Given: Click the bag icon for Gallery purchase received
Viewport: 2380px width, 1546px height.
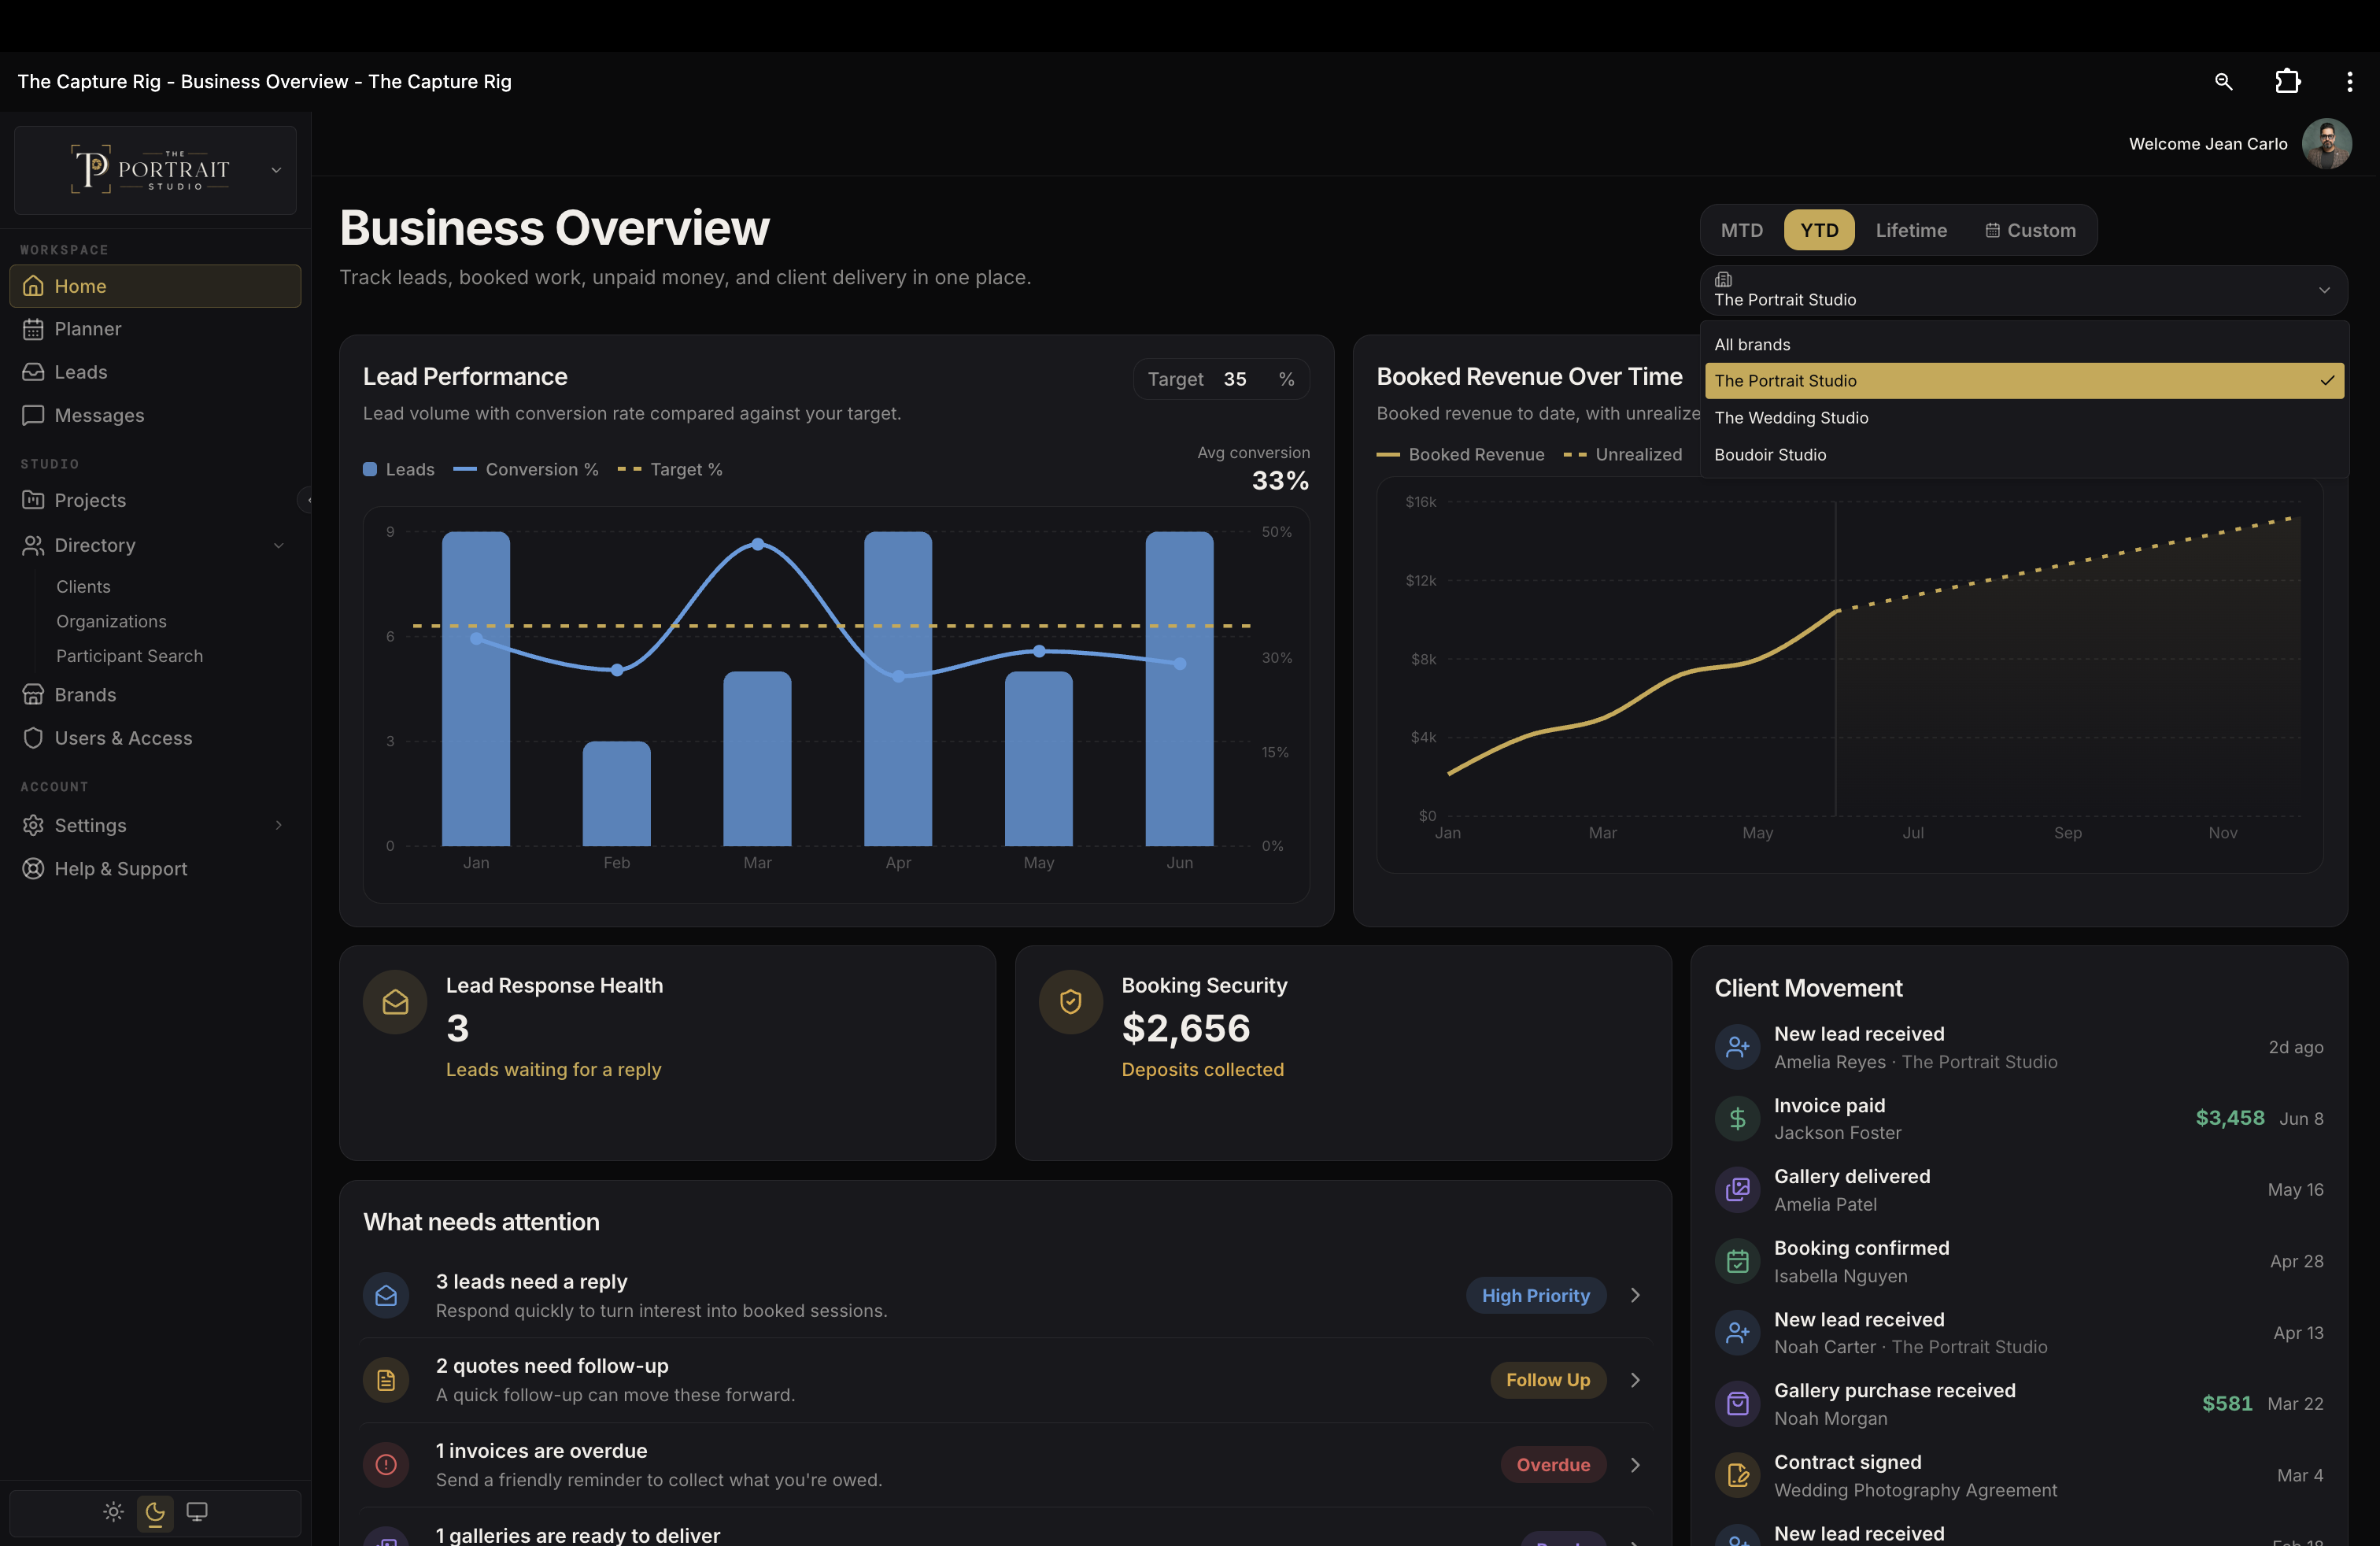Looking at the screenshot, I should click(1737, 1404).
